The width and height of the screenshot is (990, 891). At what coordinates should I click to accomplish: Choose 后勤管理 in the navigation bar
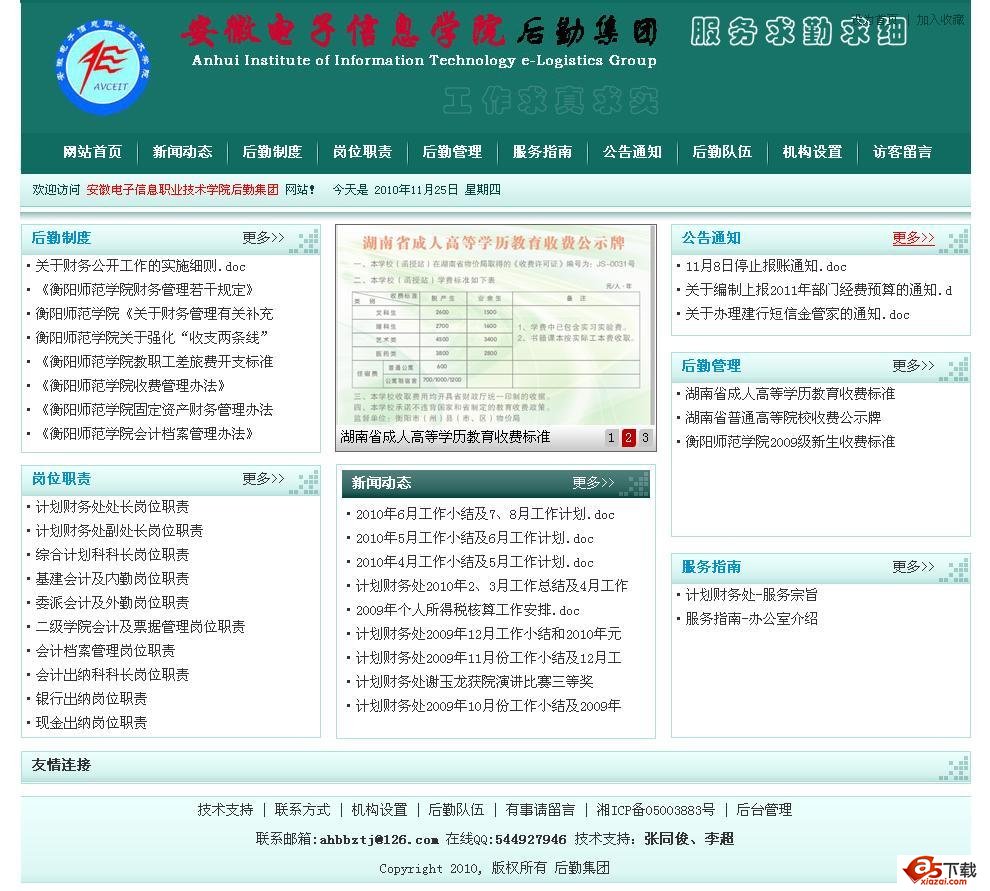pos(452,152)
